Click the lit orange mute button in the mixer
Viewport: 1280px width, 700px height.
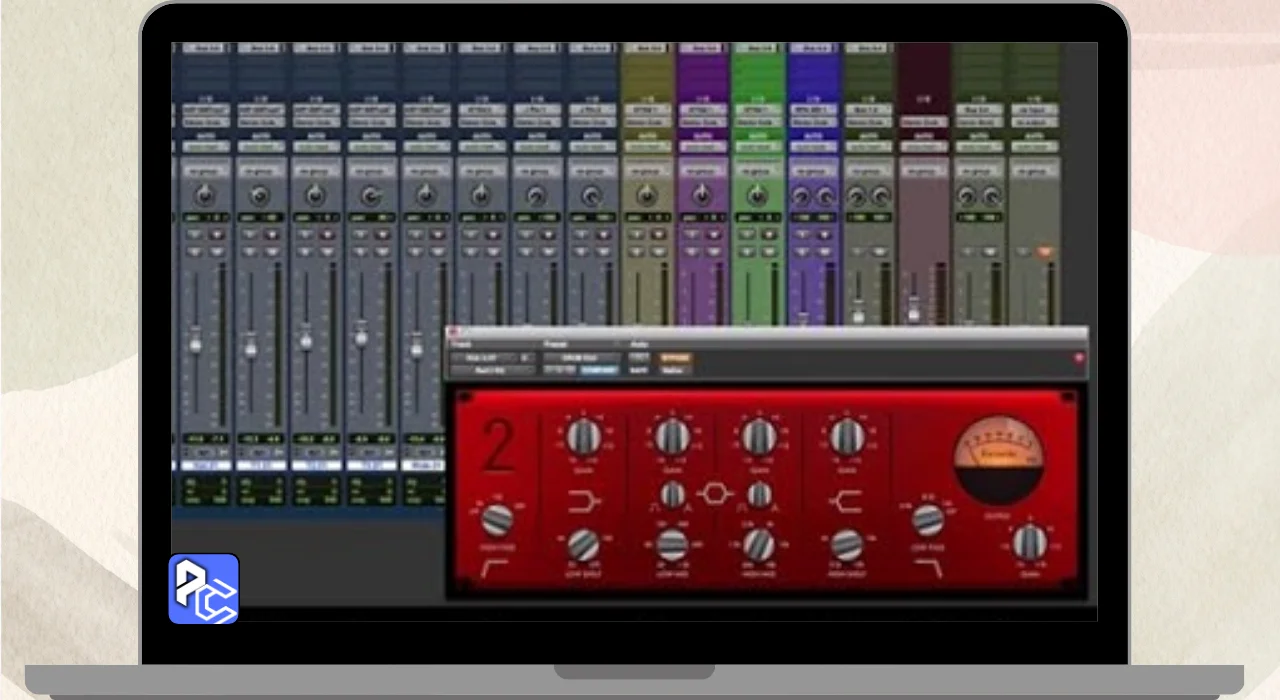click(x=1045, y=252)
